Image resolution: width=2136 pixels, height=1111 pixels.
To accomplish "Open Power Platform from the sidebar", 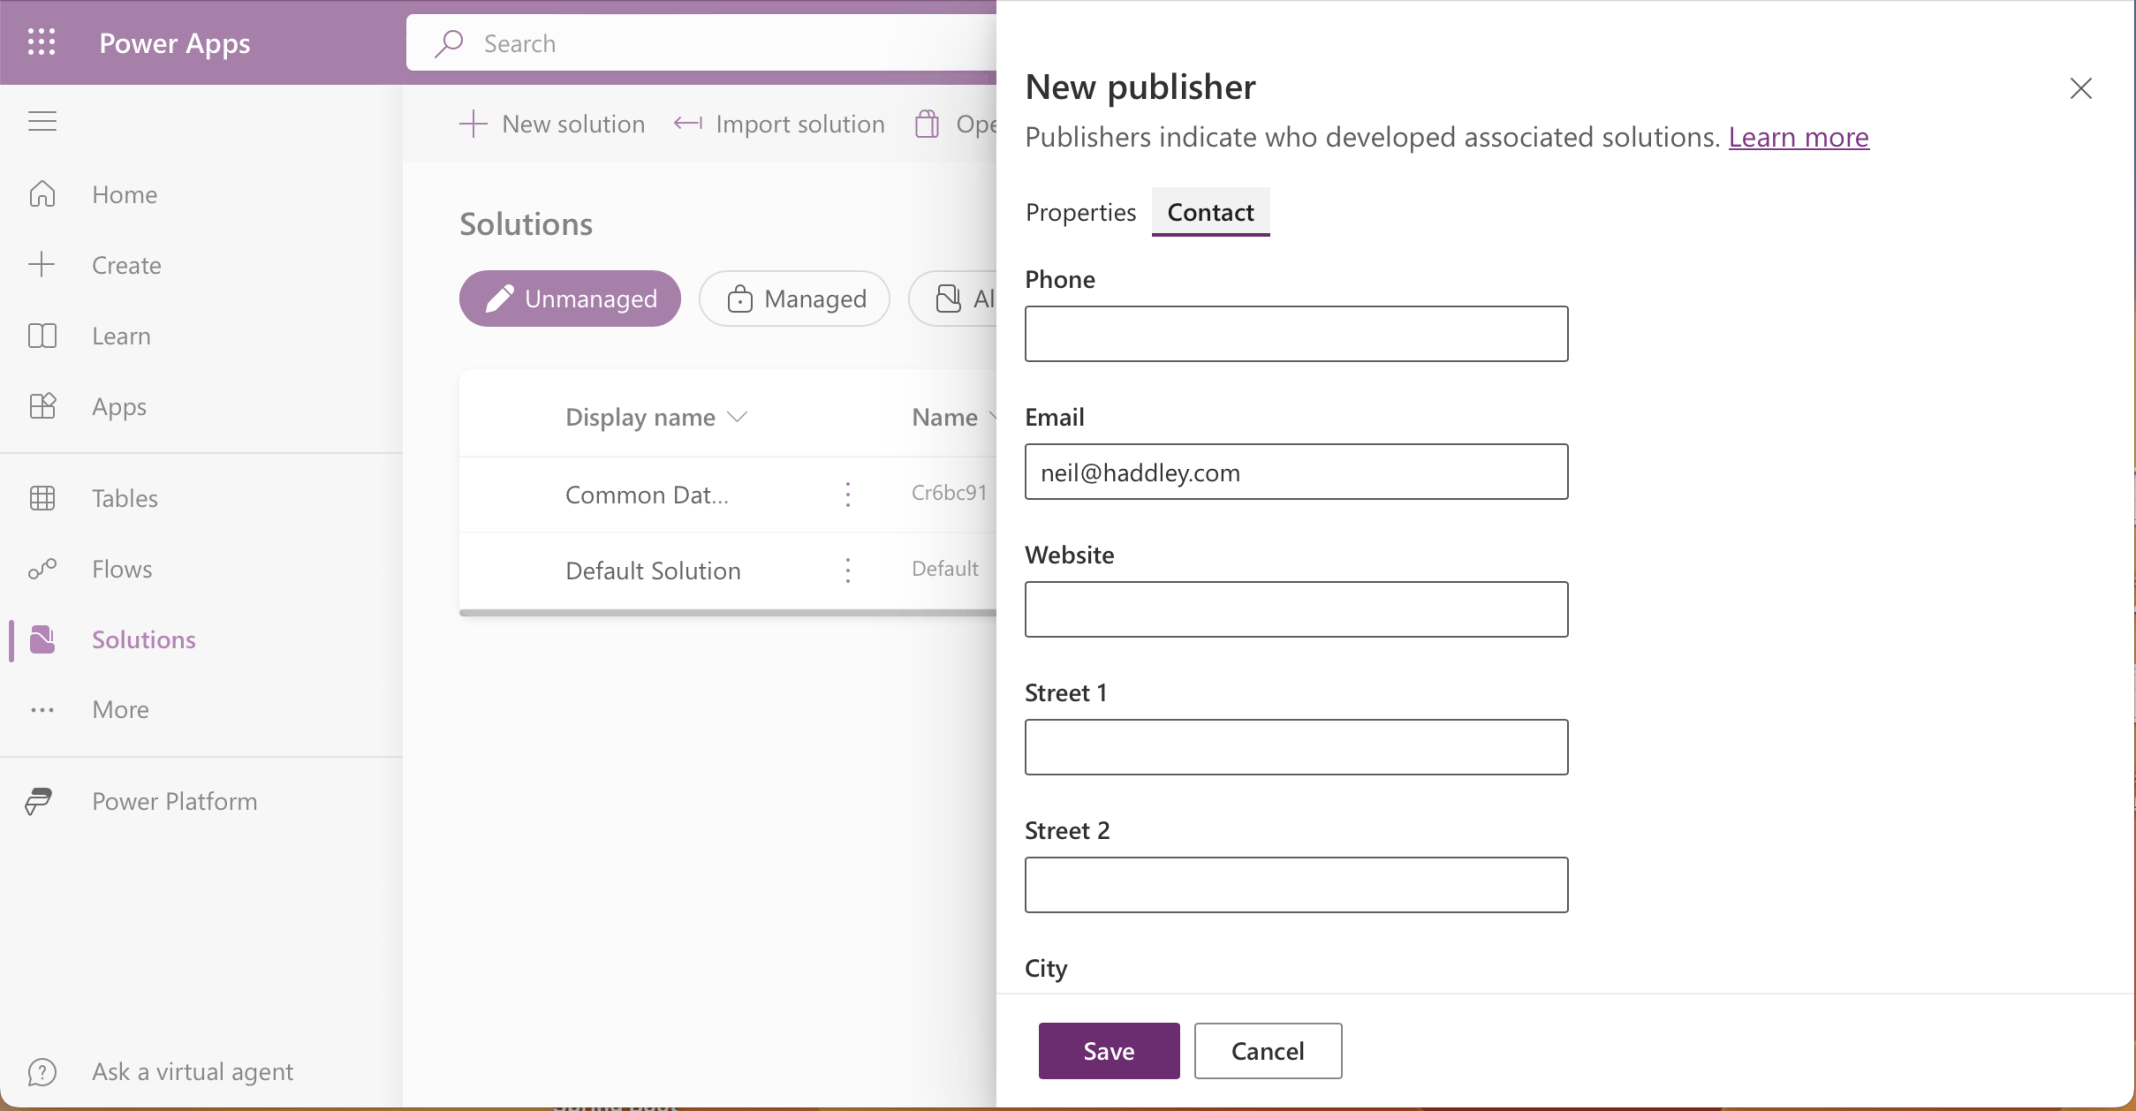I will (x=174, y=801).
